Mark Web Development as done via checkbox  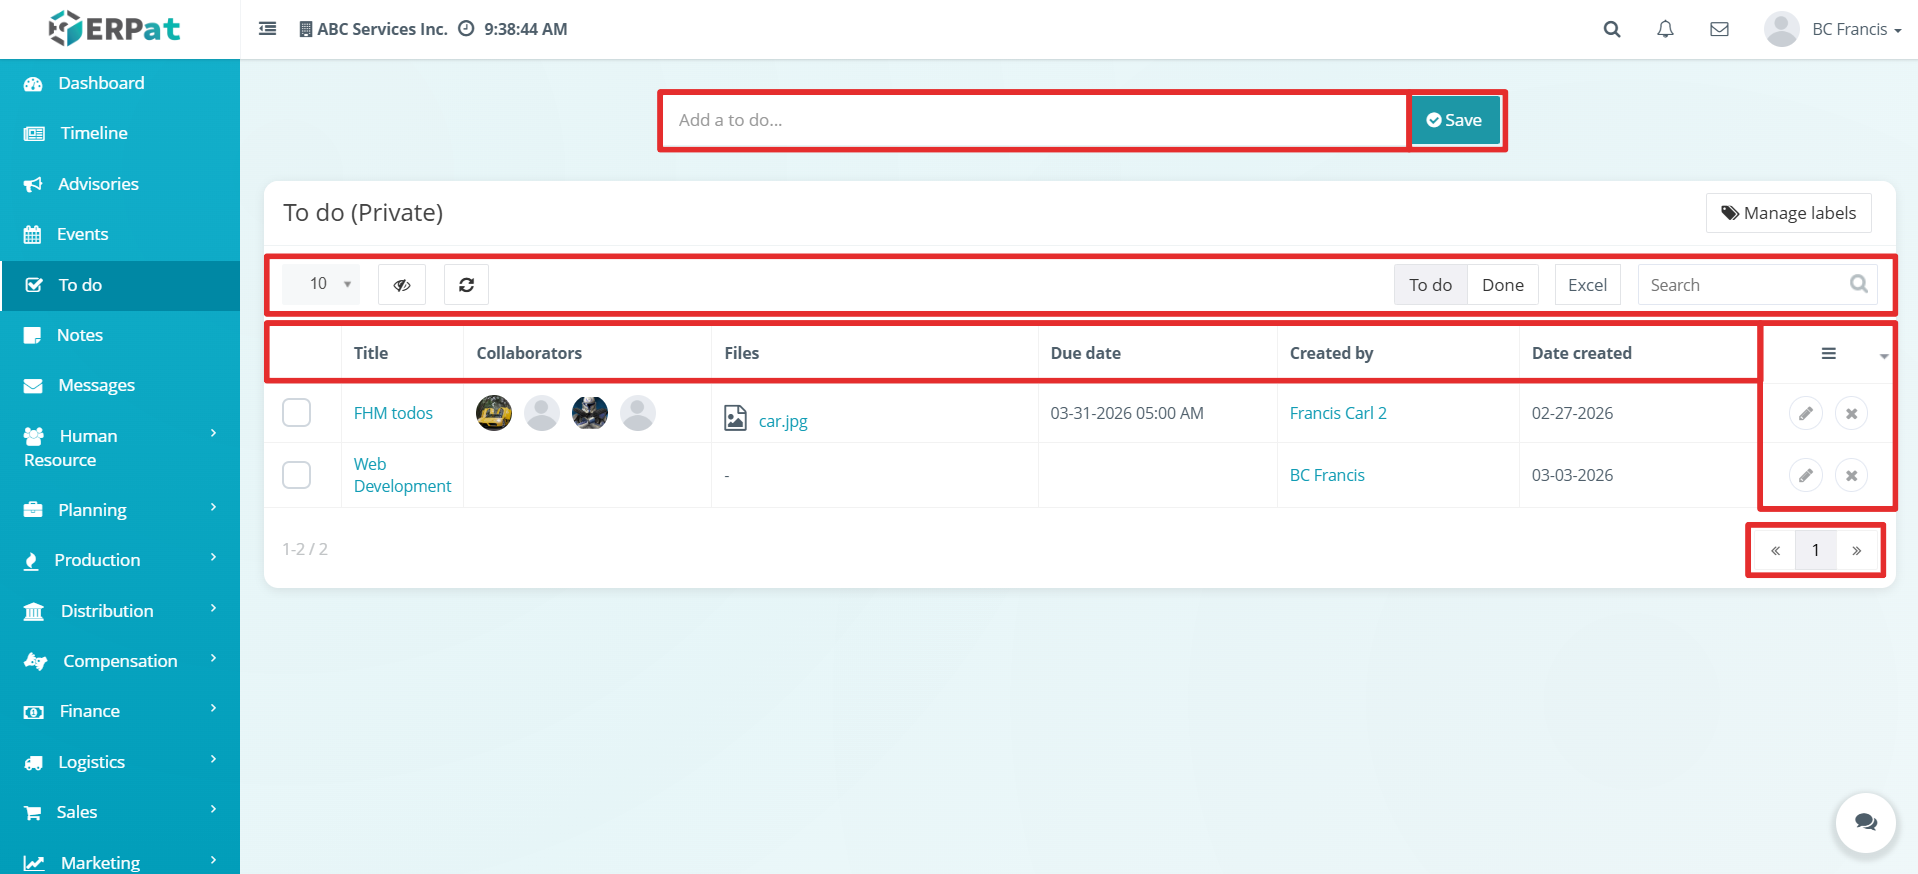pyautogui.click(x=296, y=474)
